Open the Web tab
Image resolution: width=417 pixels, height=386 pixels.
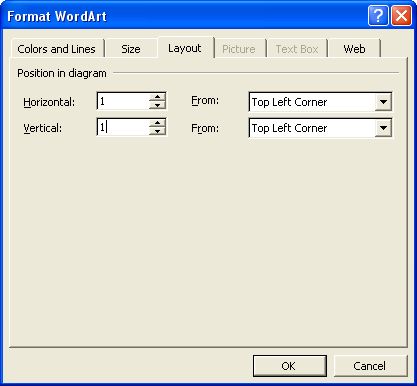[354, 49]
